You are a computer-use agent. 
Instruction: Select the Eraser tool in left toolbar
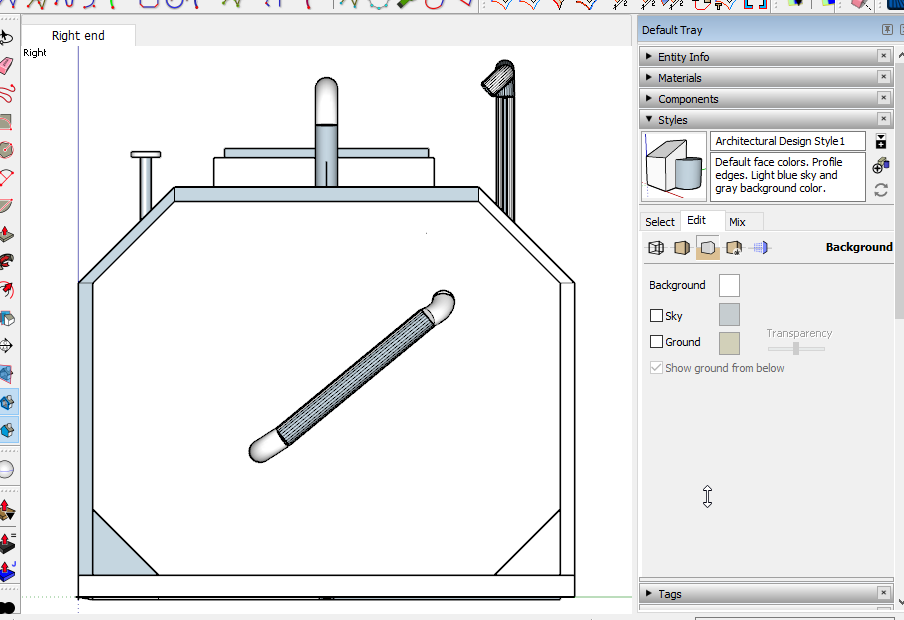pyautogui.click(x=7, y=66)
